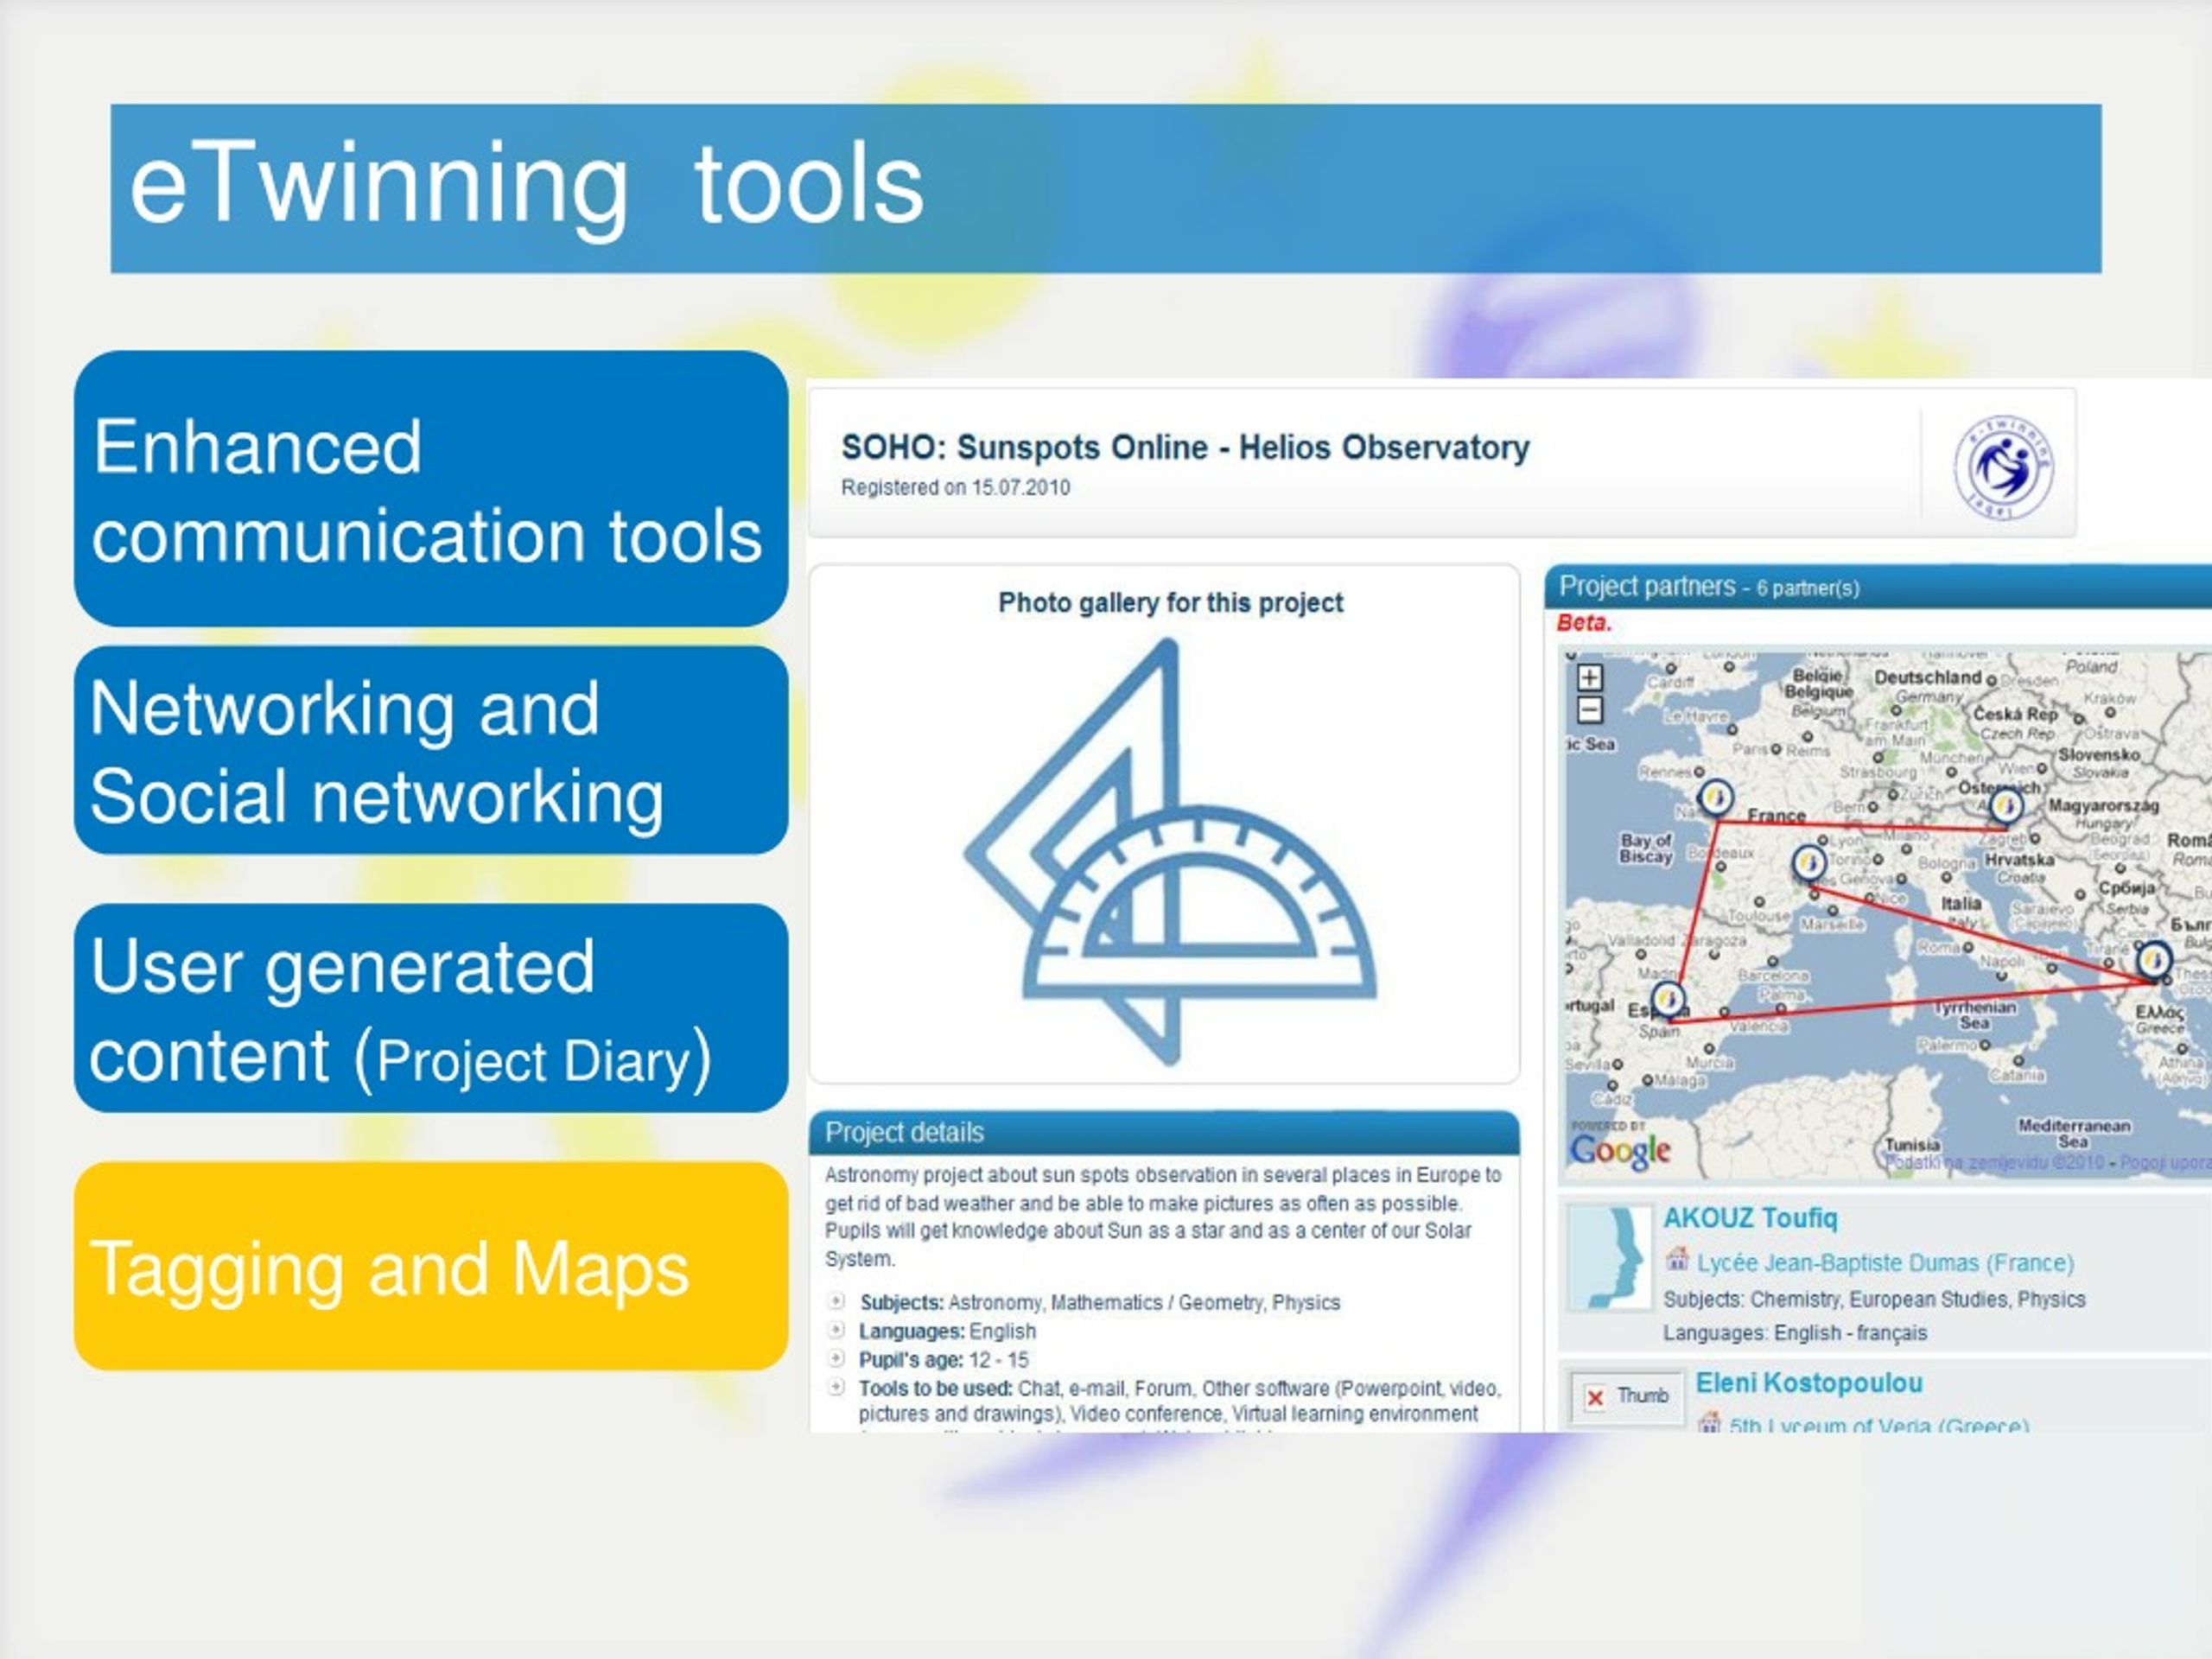Click 'Tyrrhenian Sea' label on the map
This screenshot has height=1659, width=2212.
click(x=1974, y=1015)
